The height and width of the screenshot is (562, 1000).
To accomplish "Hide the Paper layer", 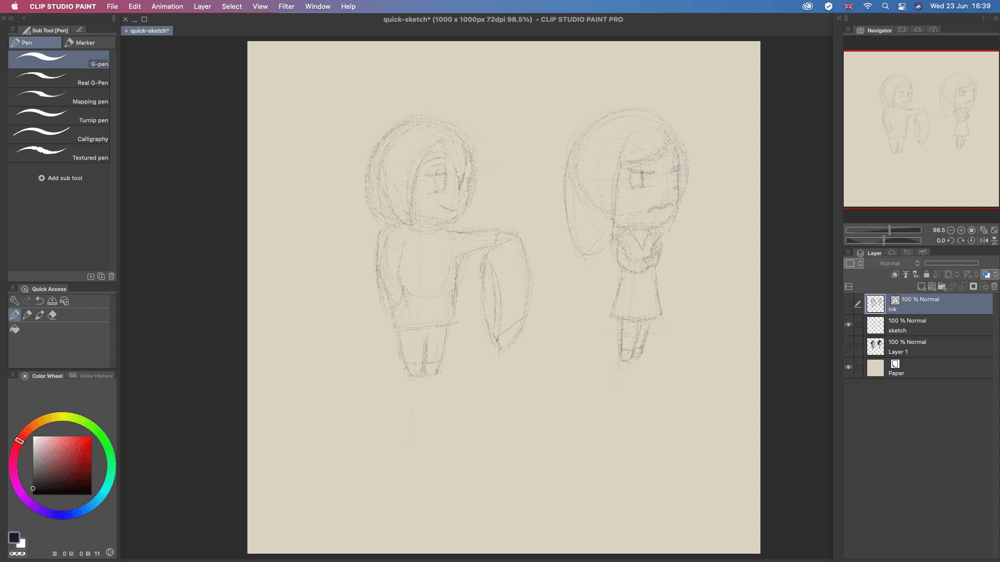I will [848, 367].
